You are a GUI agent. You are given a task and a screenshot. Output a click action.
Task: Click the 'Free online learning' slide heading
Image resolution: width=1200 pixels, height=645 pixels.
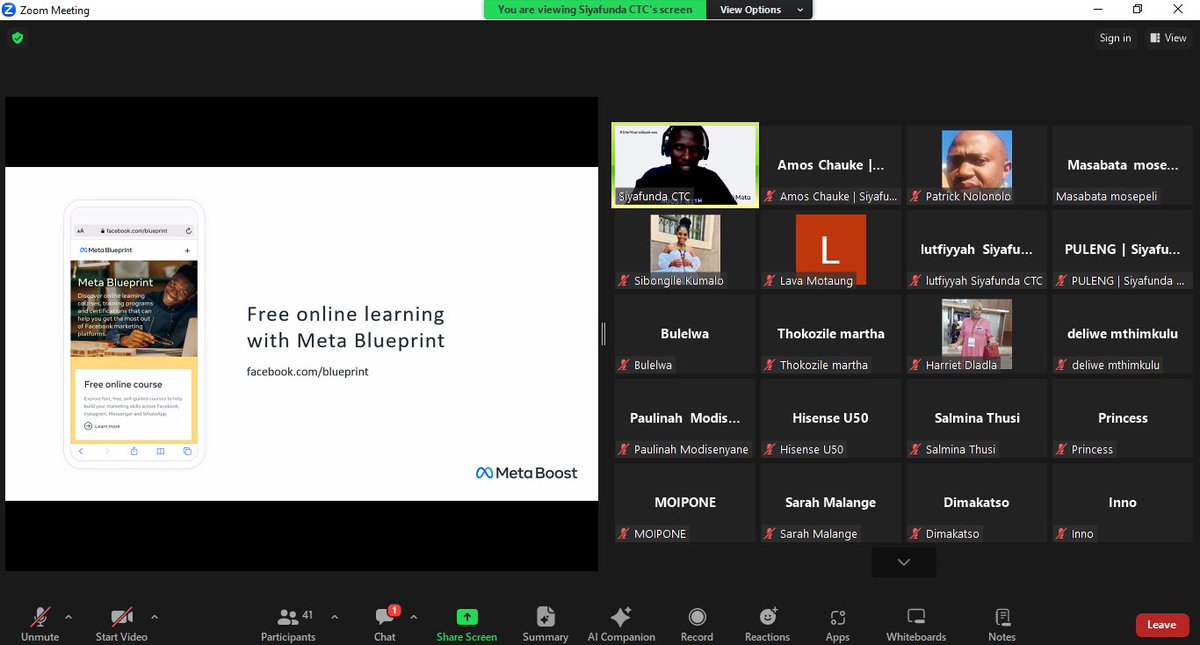tap(346, 327)
